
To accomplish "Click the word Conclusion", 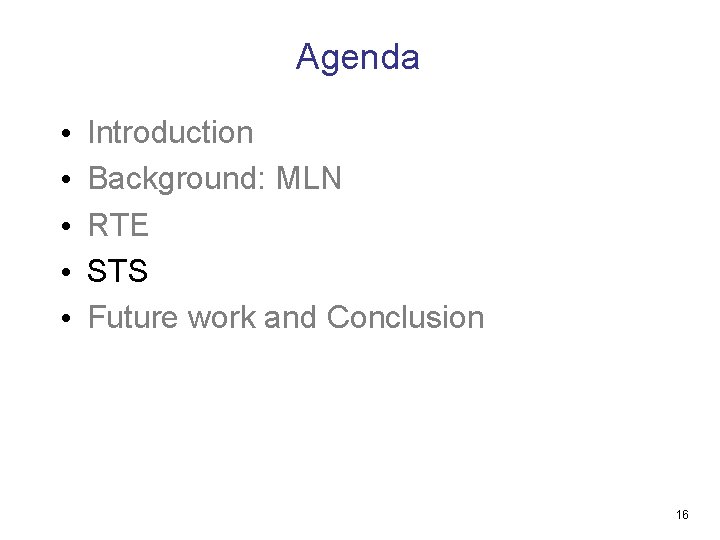I will [405, 317].
